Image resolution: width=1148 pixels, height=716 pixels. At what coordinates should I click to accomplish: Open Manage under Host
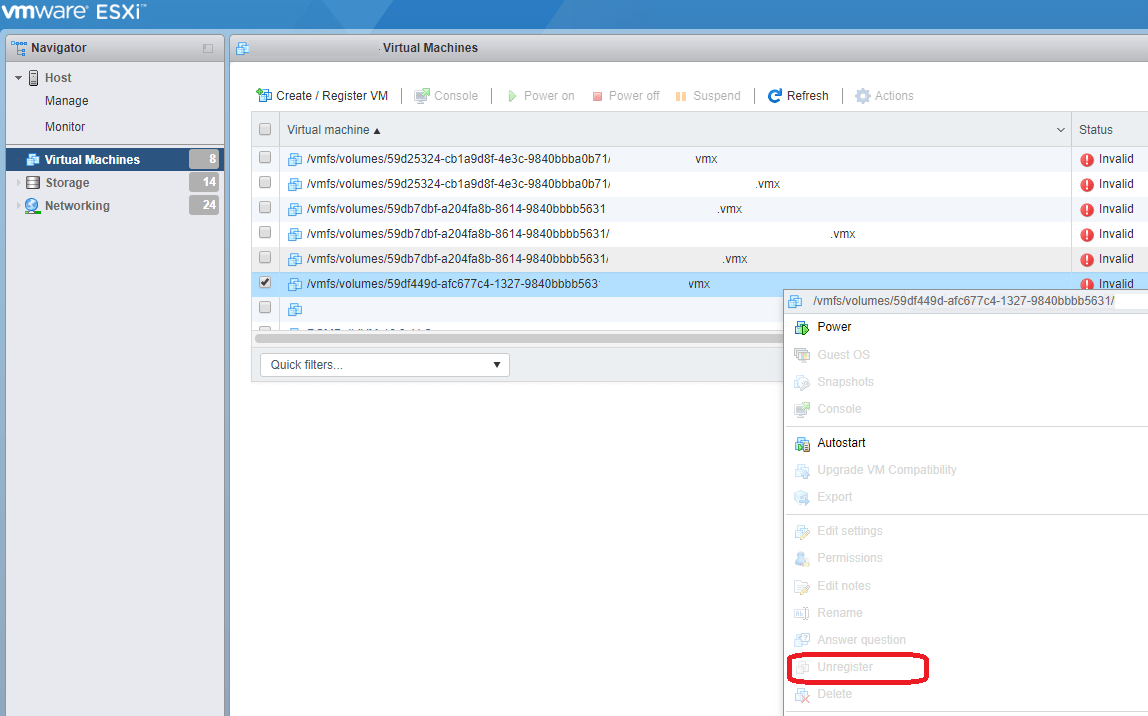tap(67, 101)
